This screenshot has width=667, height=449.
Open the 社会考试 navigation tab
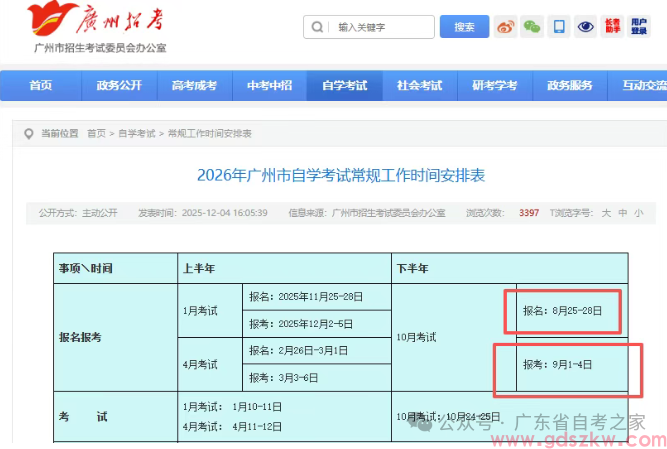pos(419,85)
